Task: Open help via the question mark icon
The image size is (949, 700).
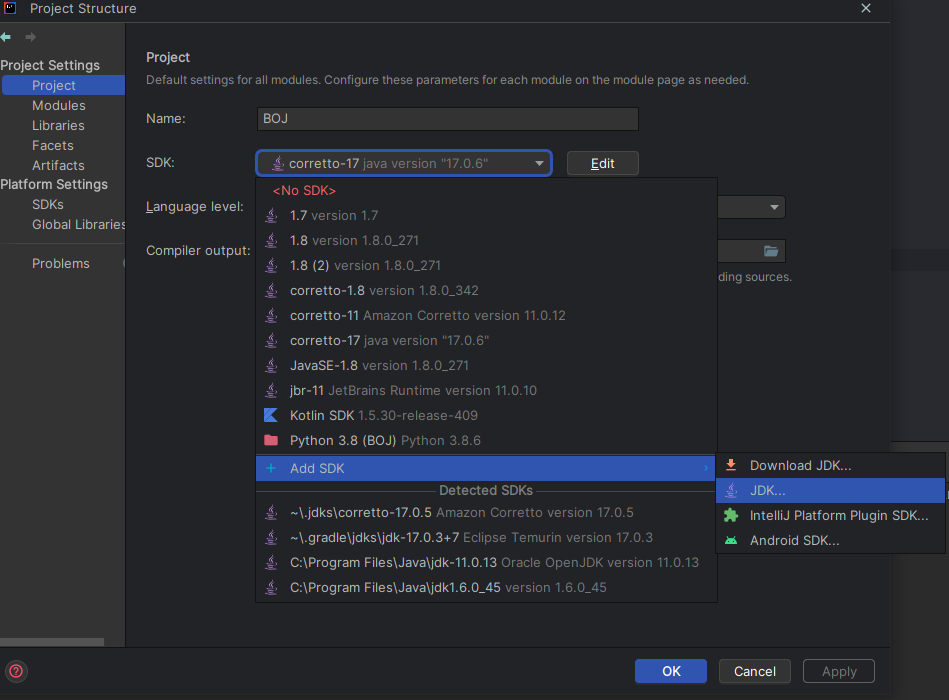Action: [17, 671]
